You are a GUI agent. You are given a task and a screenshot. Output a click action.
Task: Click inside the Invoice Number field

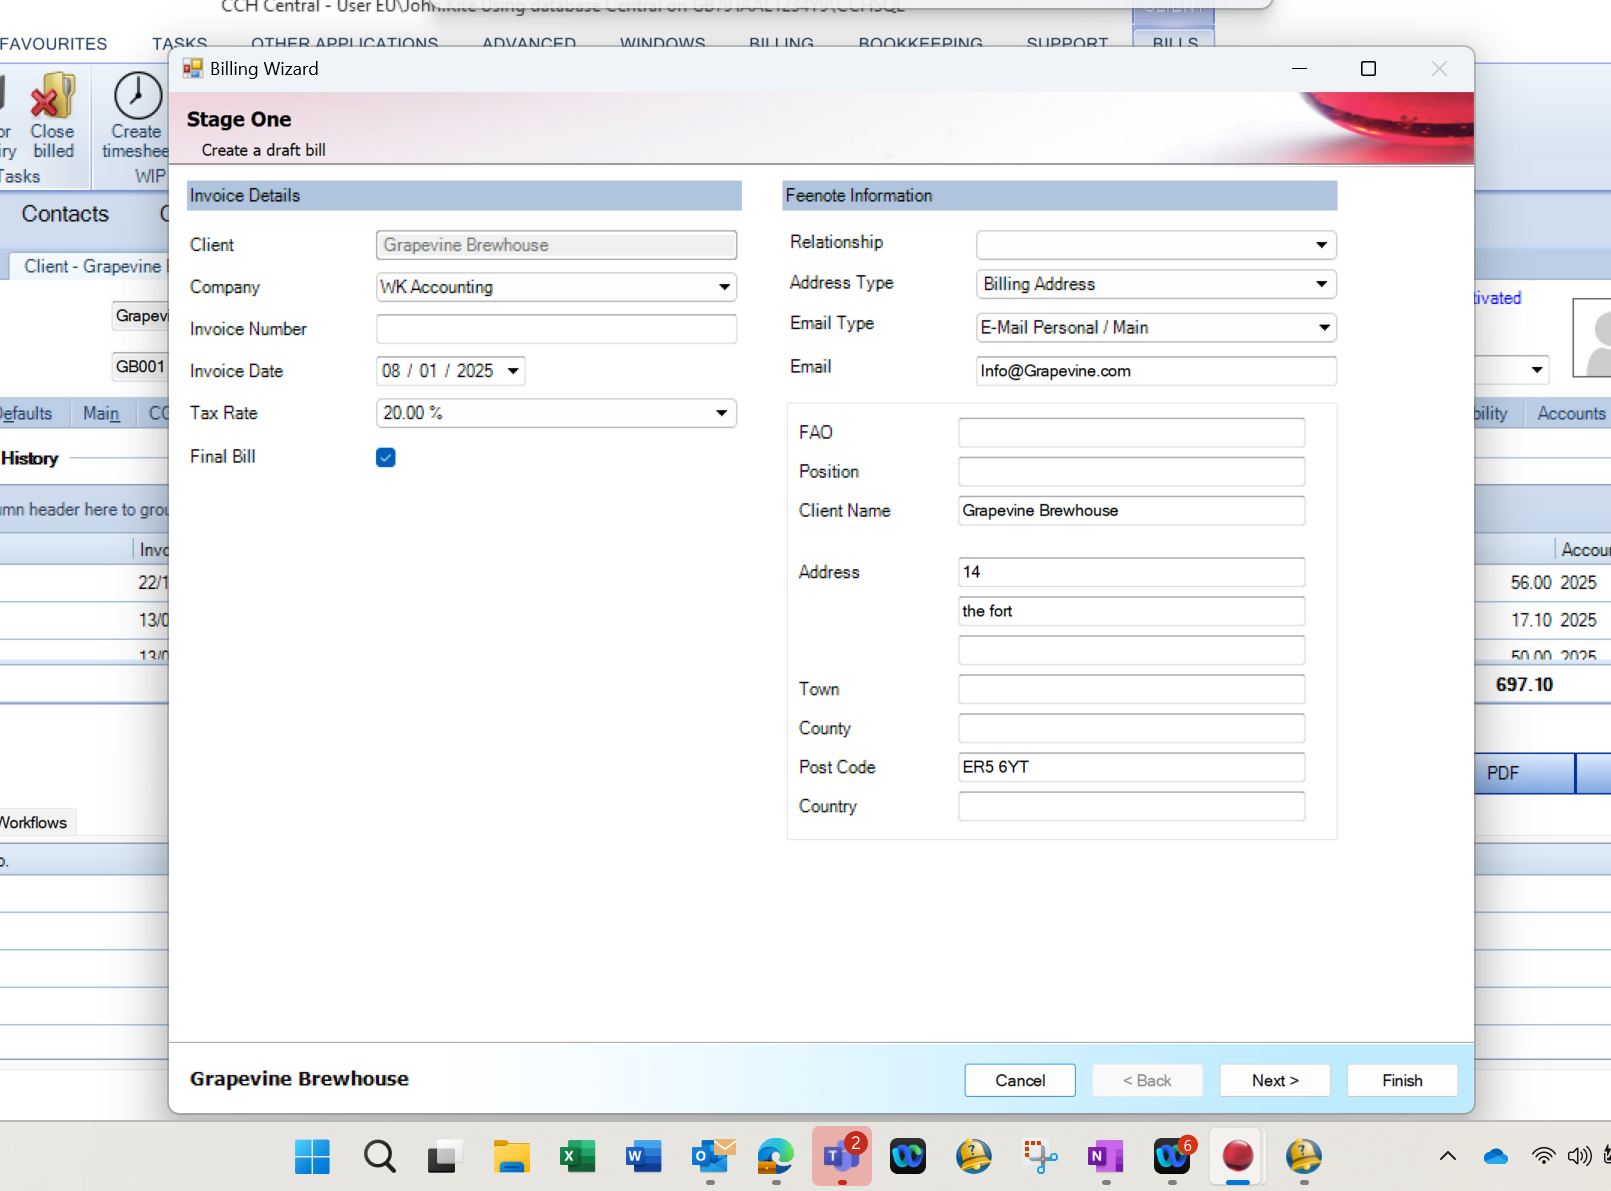(x=556, y=328)
